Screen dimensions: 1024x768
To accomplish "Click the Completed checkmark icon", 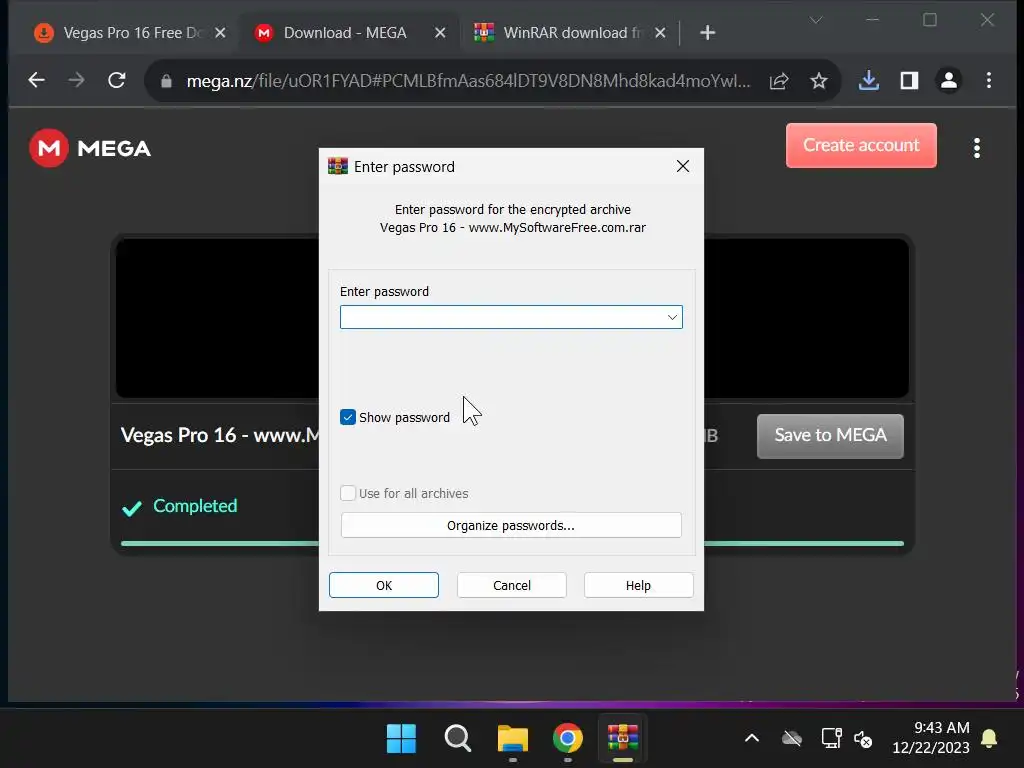I will coord(132,507).
